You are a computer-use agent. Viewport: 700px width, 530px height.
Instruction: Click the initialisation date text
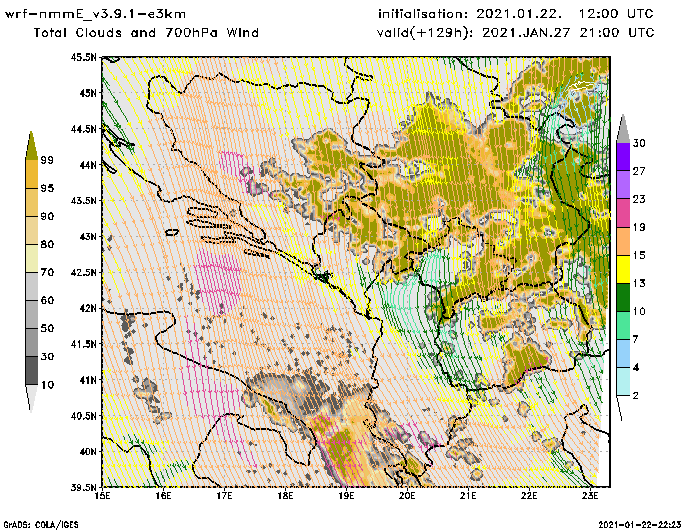pos(516,14)
